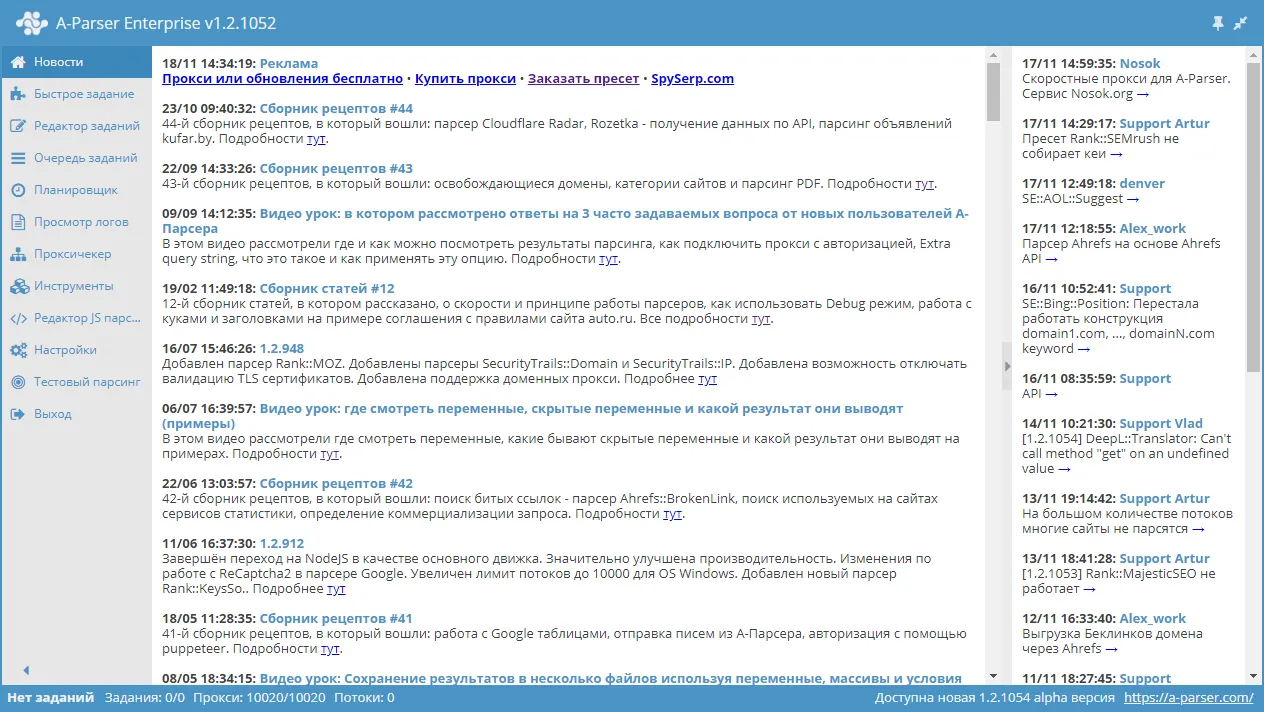Open the Сборник статей #12 headline
The width and height of the screenshot is (1264, 712).
pyautogui.click(x=327, y=289)
